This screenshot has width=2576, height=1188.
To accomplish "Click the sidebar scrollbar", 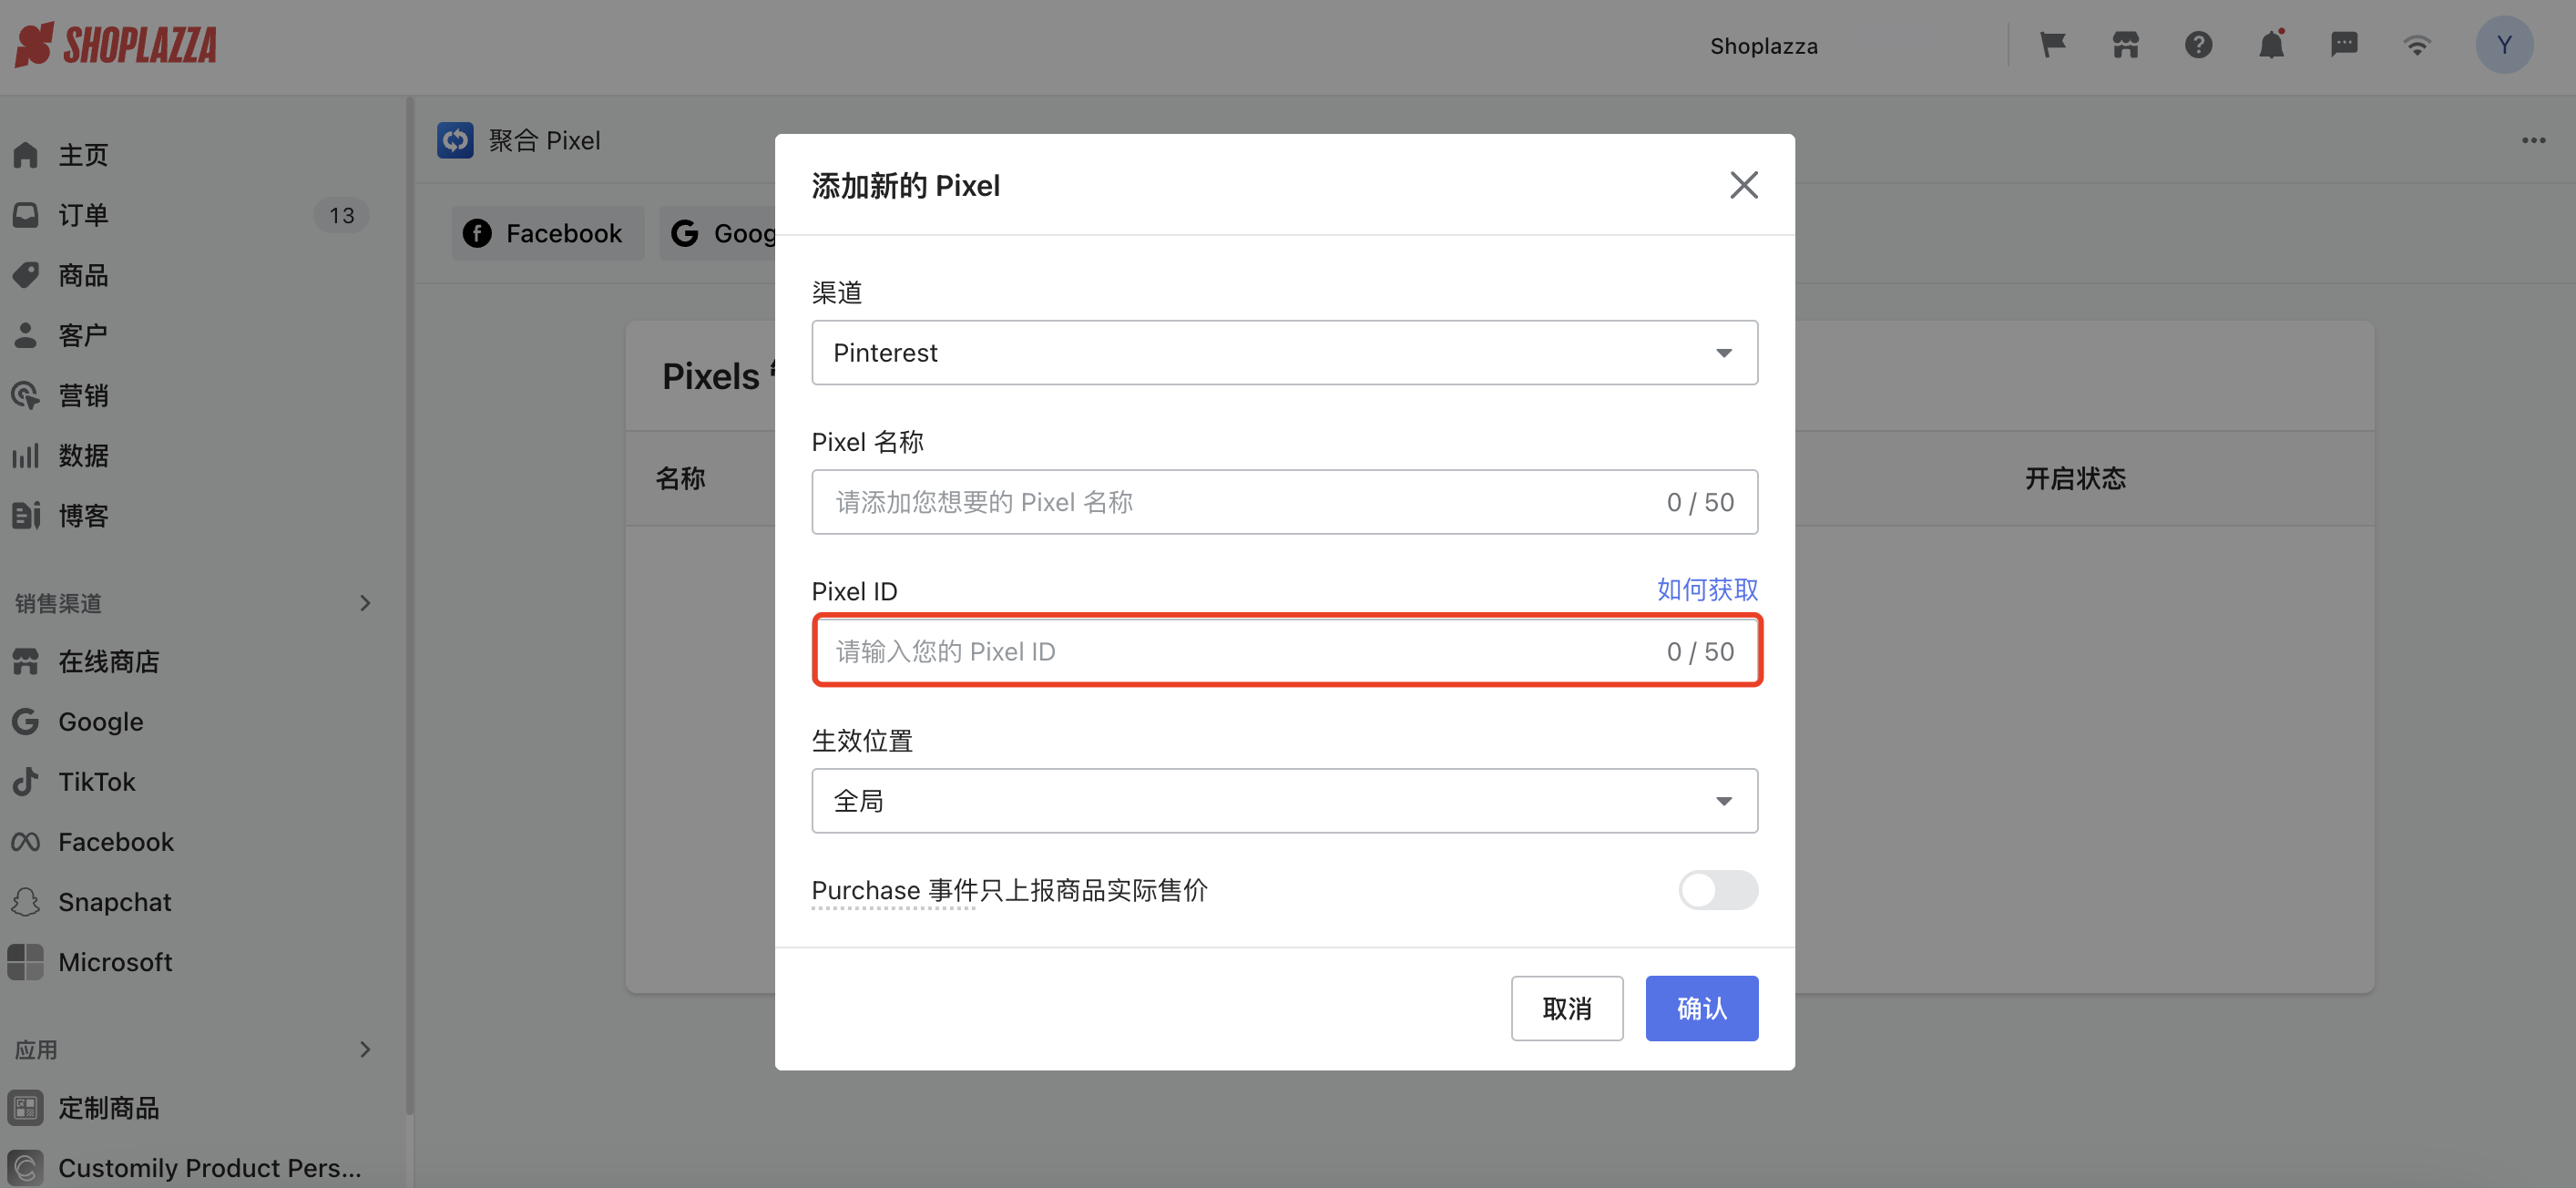I will (x=409, y=605).
